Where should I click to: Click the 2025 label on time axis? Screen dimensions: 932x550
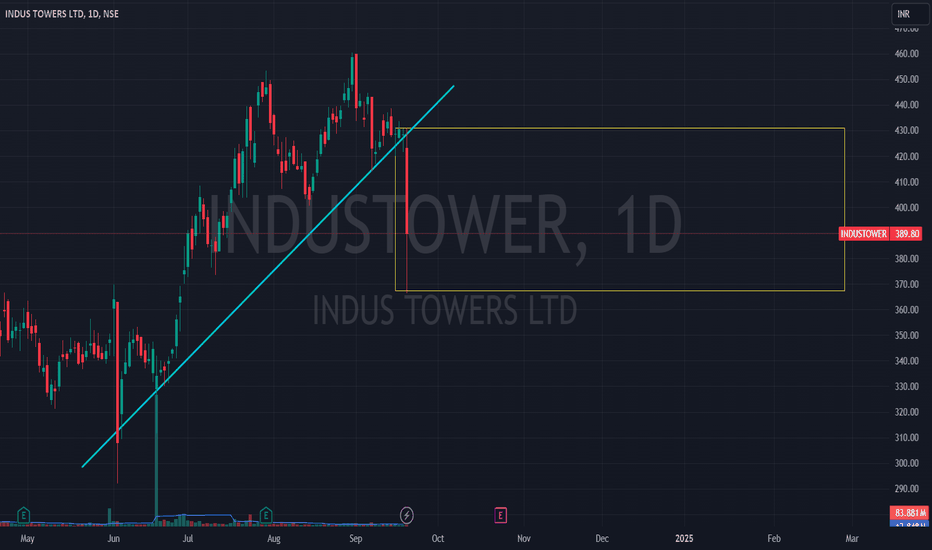click(684, 539)
